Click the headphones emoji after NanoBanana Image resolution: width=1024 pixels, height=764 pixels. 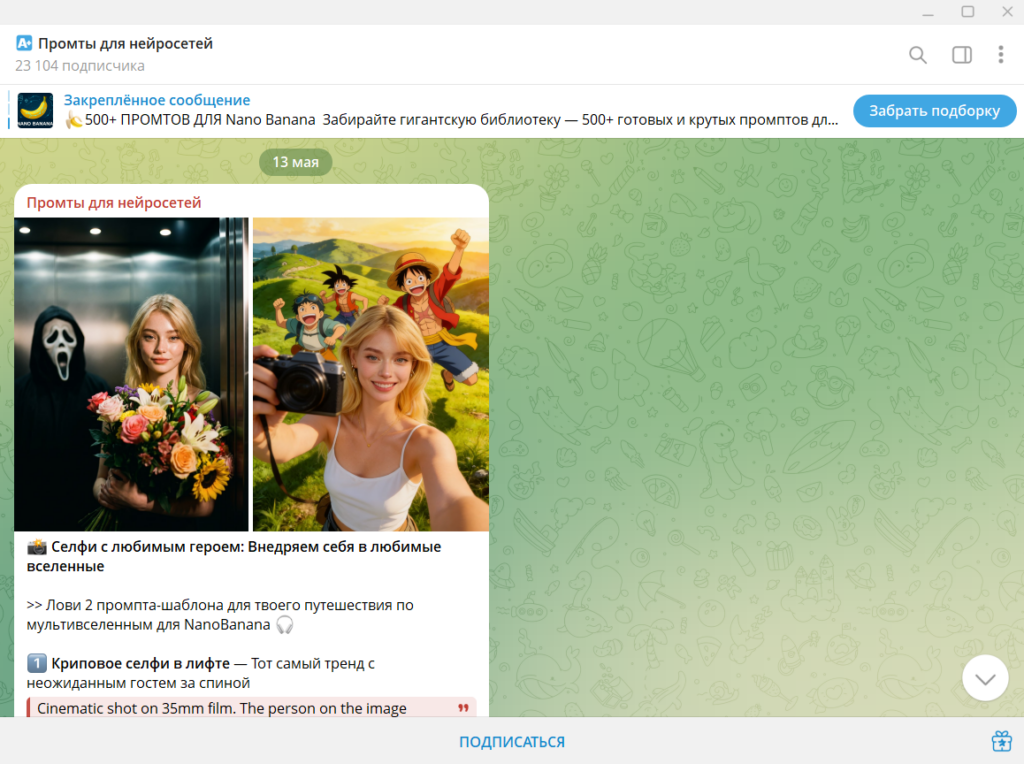point(284,625)
